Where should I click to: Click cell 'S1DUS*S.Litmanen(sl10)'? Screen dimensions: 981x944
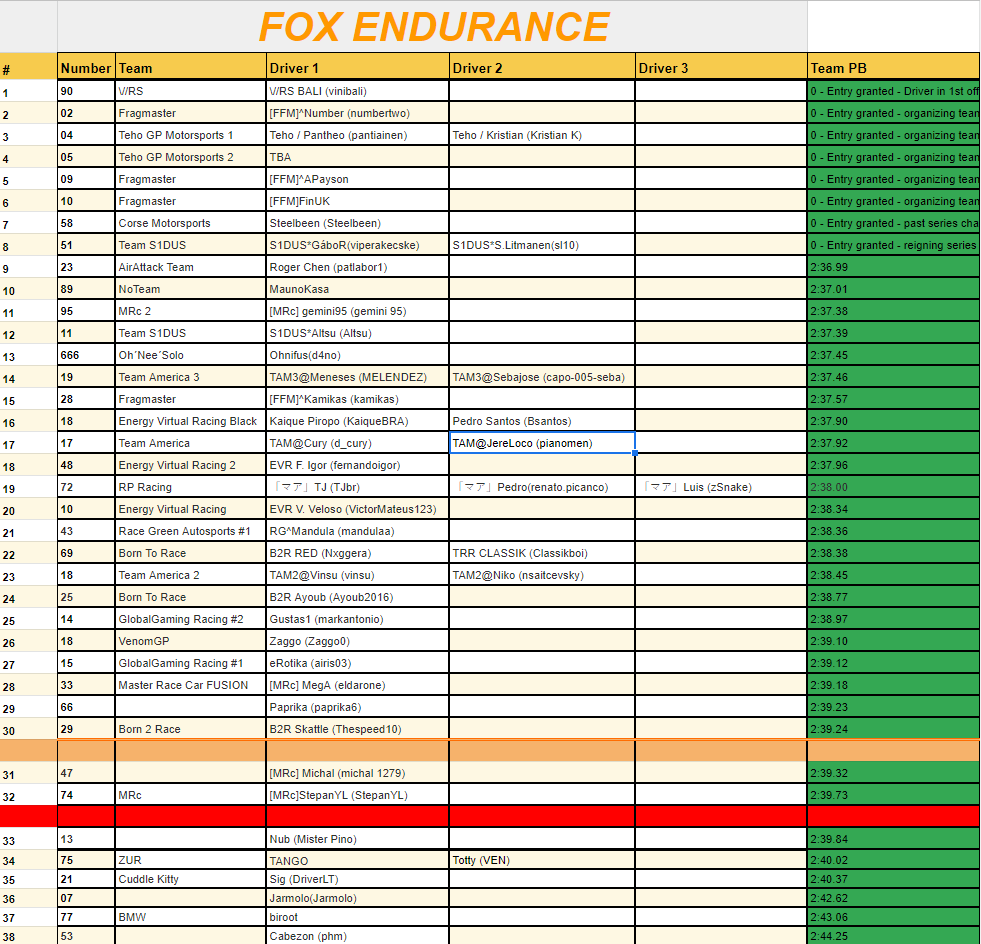(542, 245)
